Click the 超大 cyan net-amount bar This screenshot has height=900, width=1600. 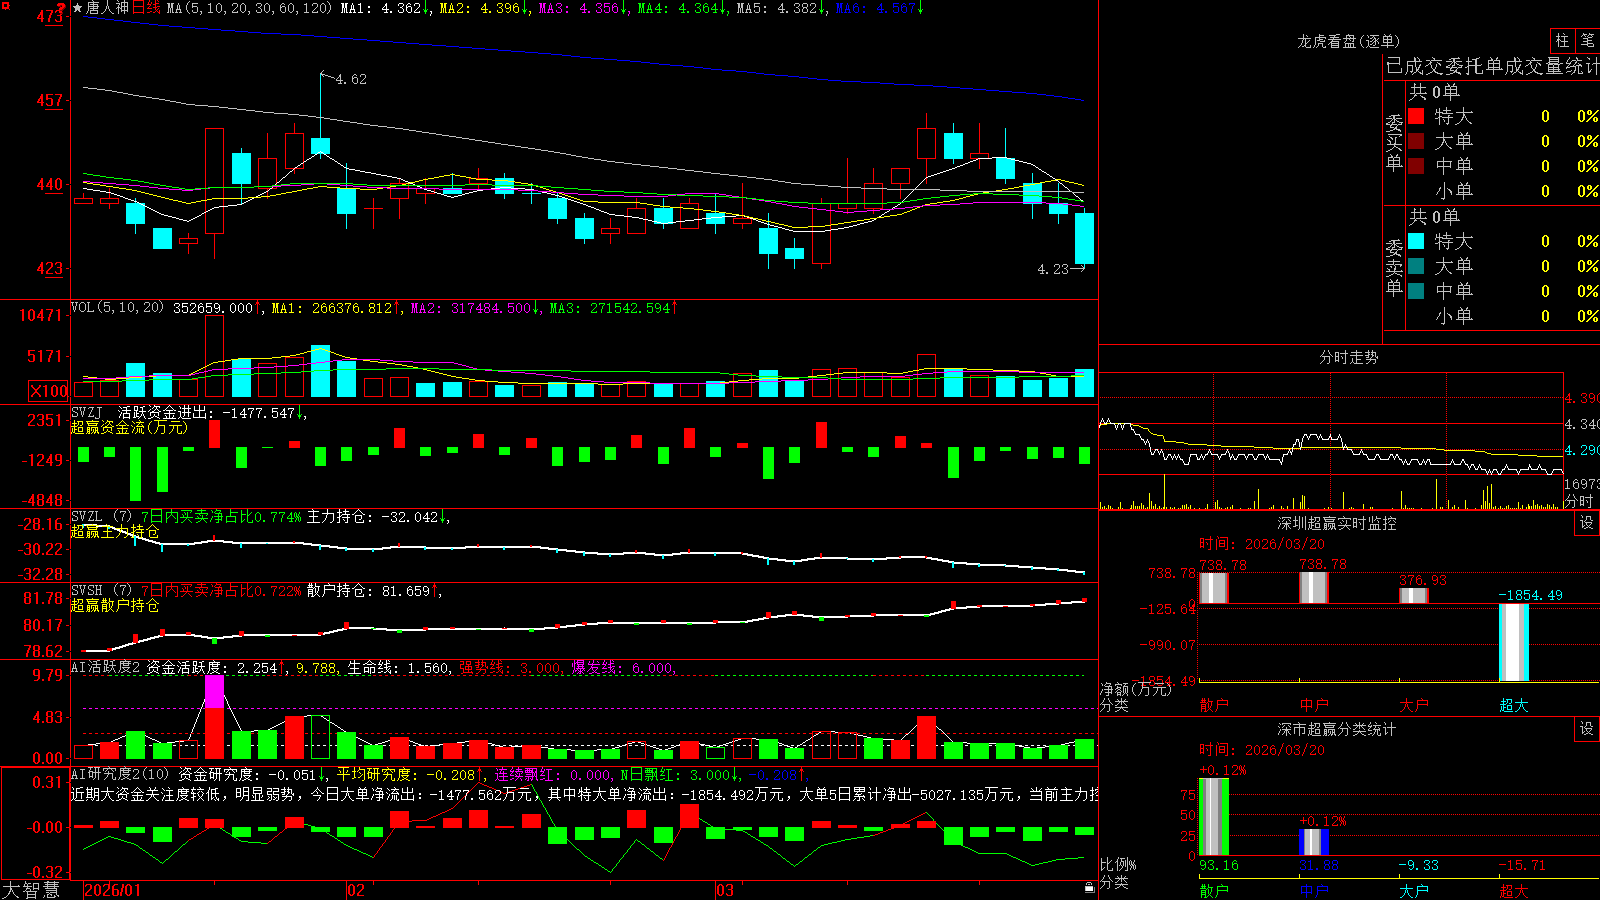1513,642
